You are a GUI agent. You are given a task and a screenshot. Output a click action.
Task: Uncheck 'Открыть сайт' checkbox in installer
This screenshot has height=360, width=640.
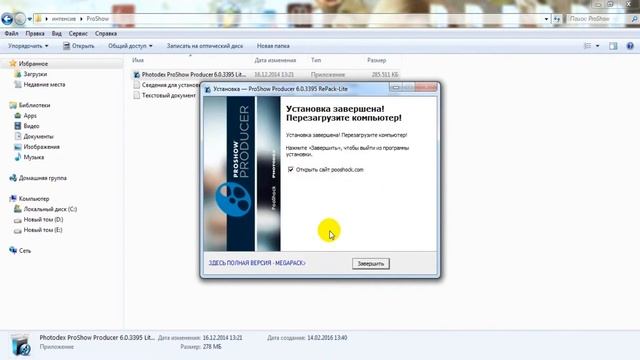pos(291,169)
